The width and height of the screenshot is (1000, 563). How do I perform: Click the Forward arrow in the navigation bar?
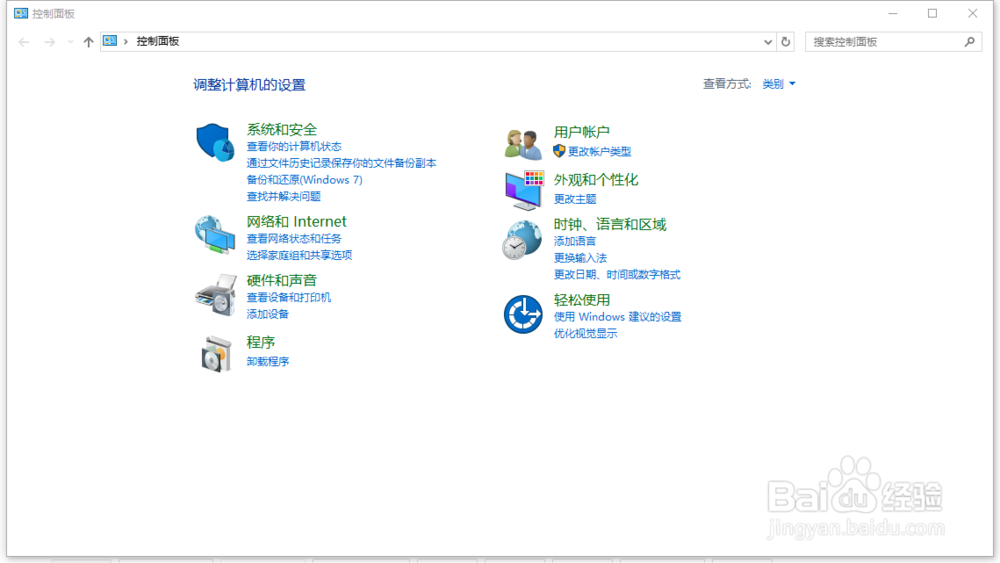click(50, 42)
